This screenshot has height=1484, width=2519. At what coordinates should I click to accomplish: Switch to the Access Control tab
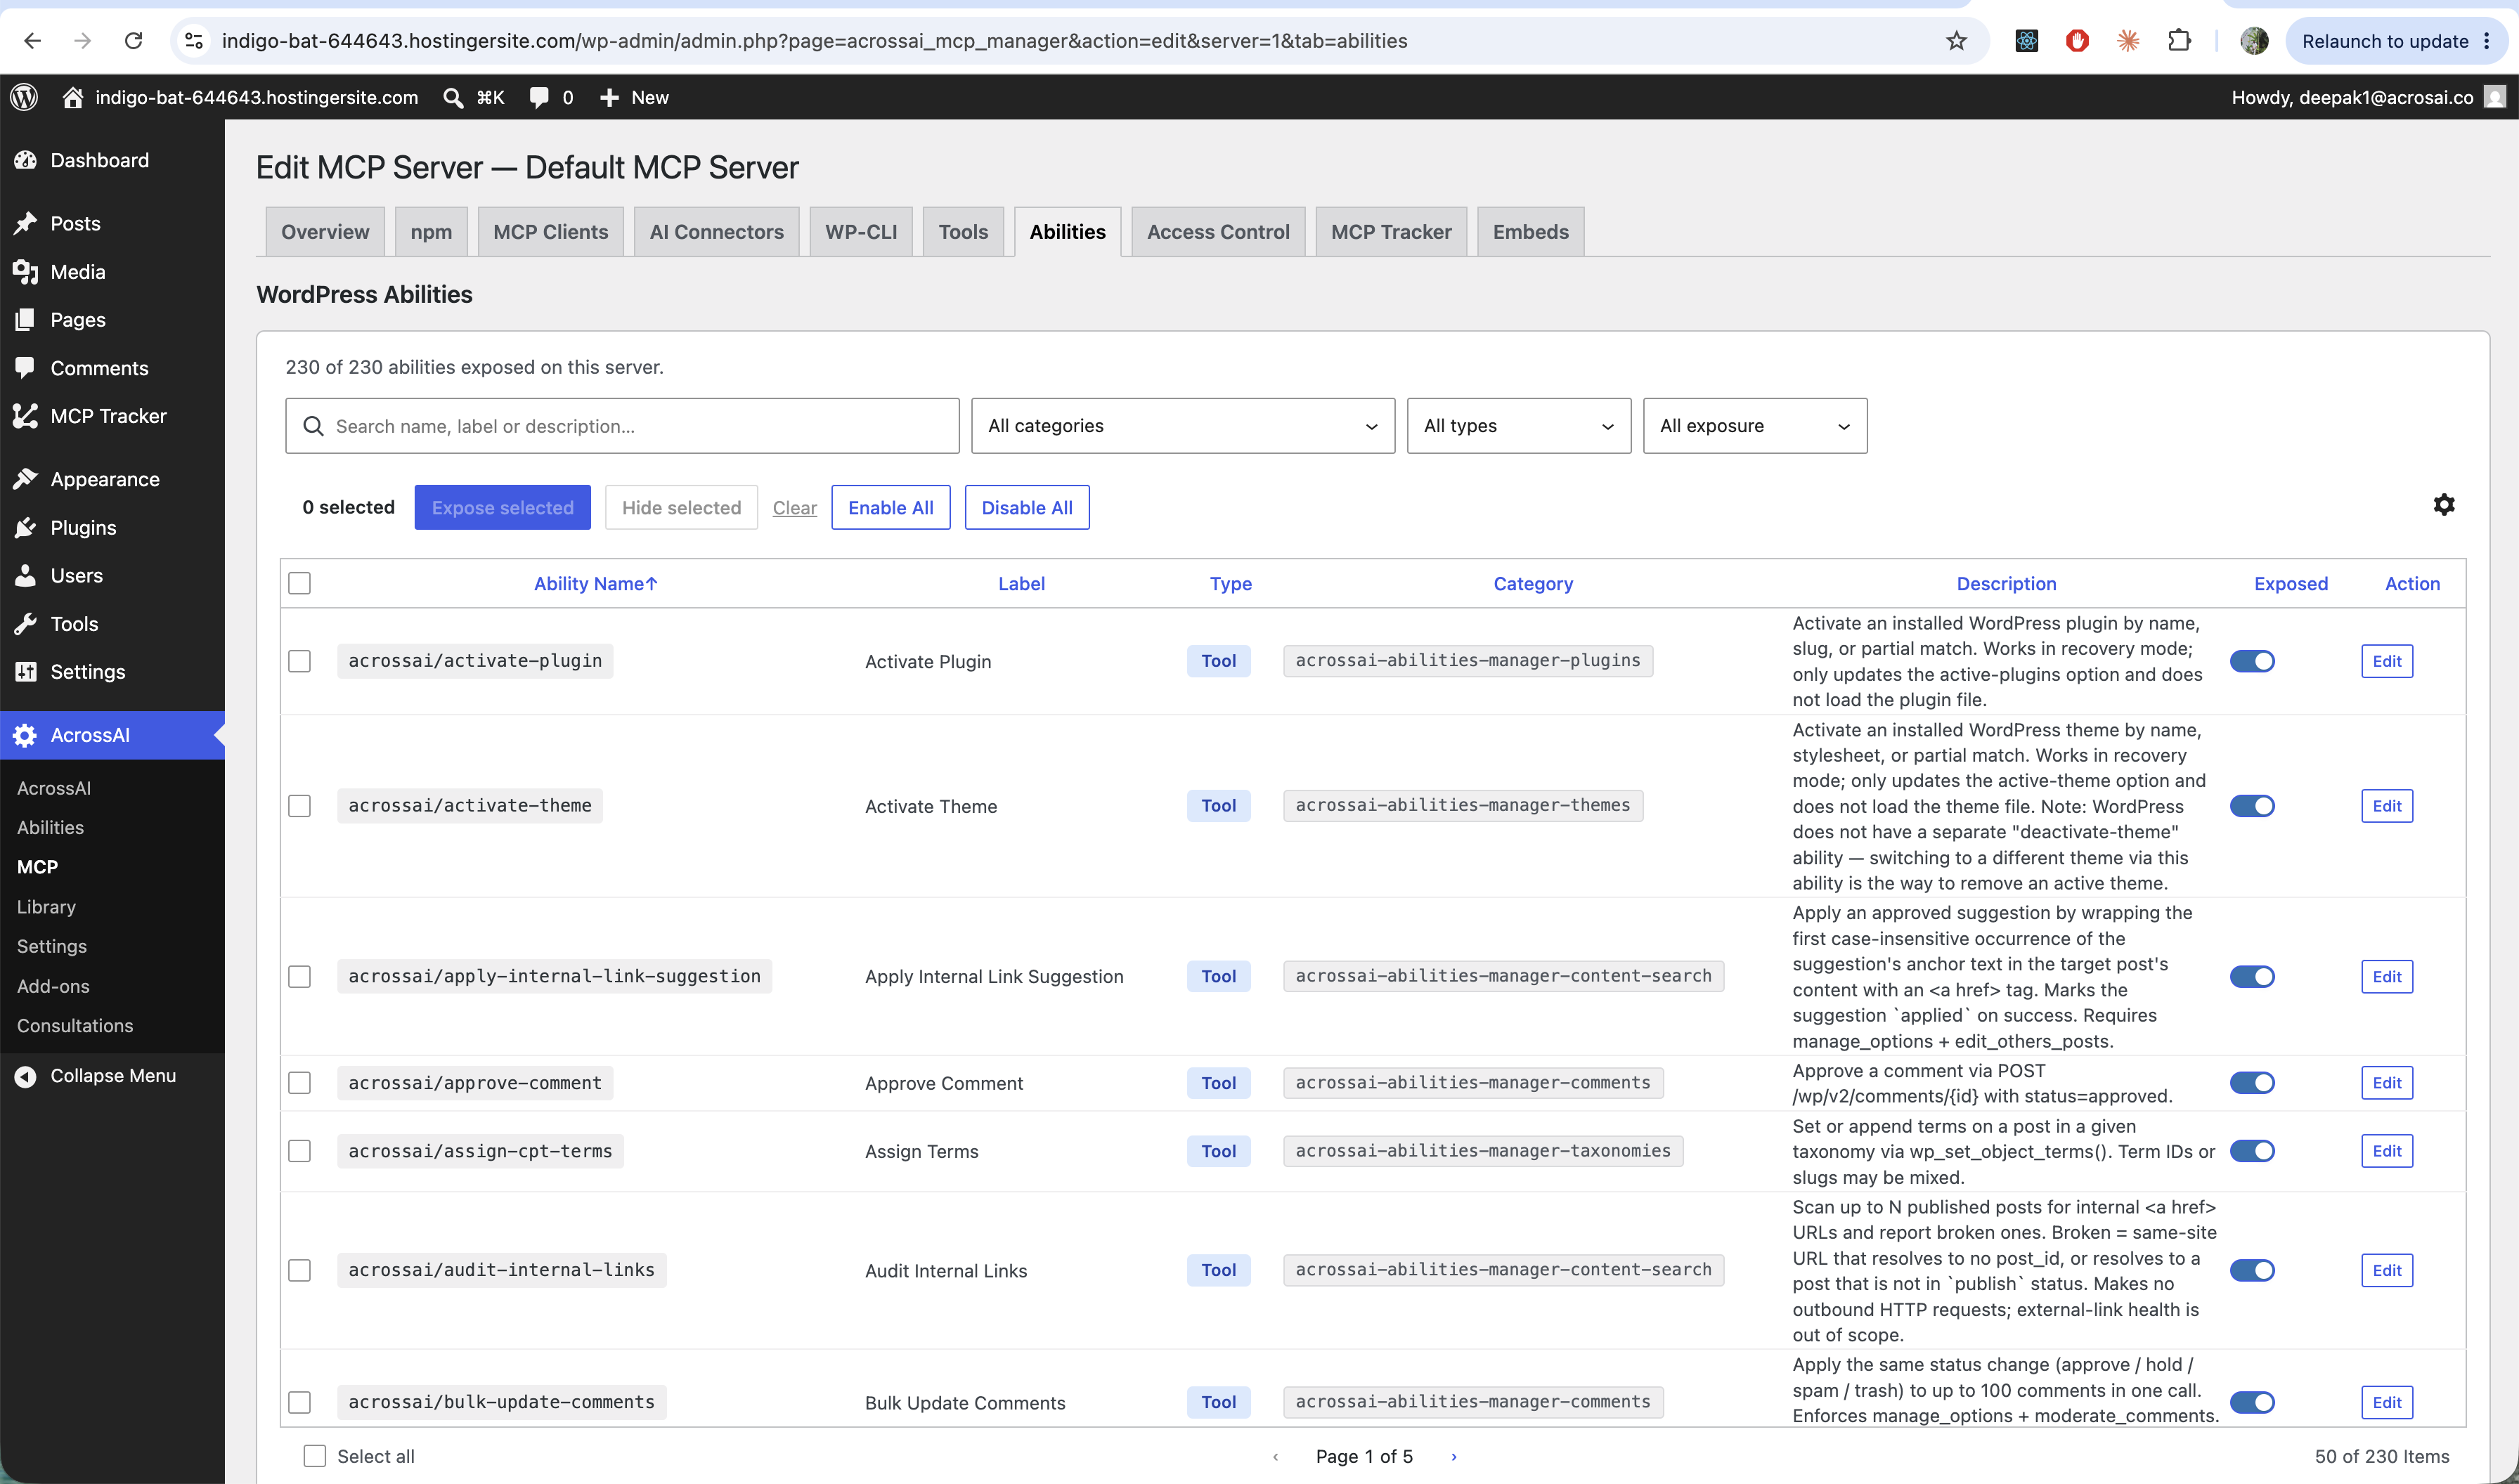[1217, 232]
